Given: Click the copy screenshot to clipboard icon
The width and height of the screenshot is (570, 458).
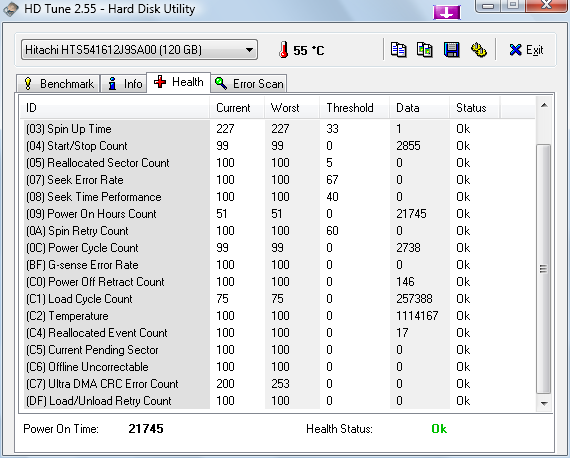Looking at the screenshot, I should (x=425, y=50).
